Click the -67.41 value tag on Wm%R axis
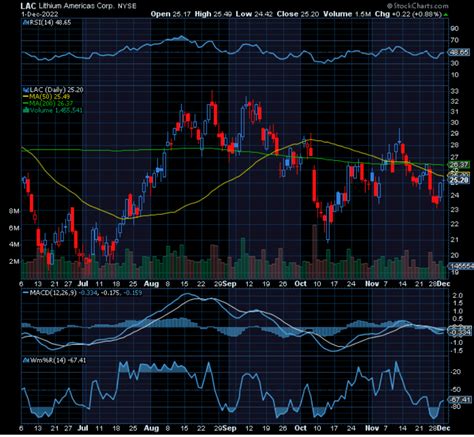 pos(459,399)
